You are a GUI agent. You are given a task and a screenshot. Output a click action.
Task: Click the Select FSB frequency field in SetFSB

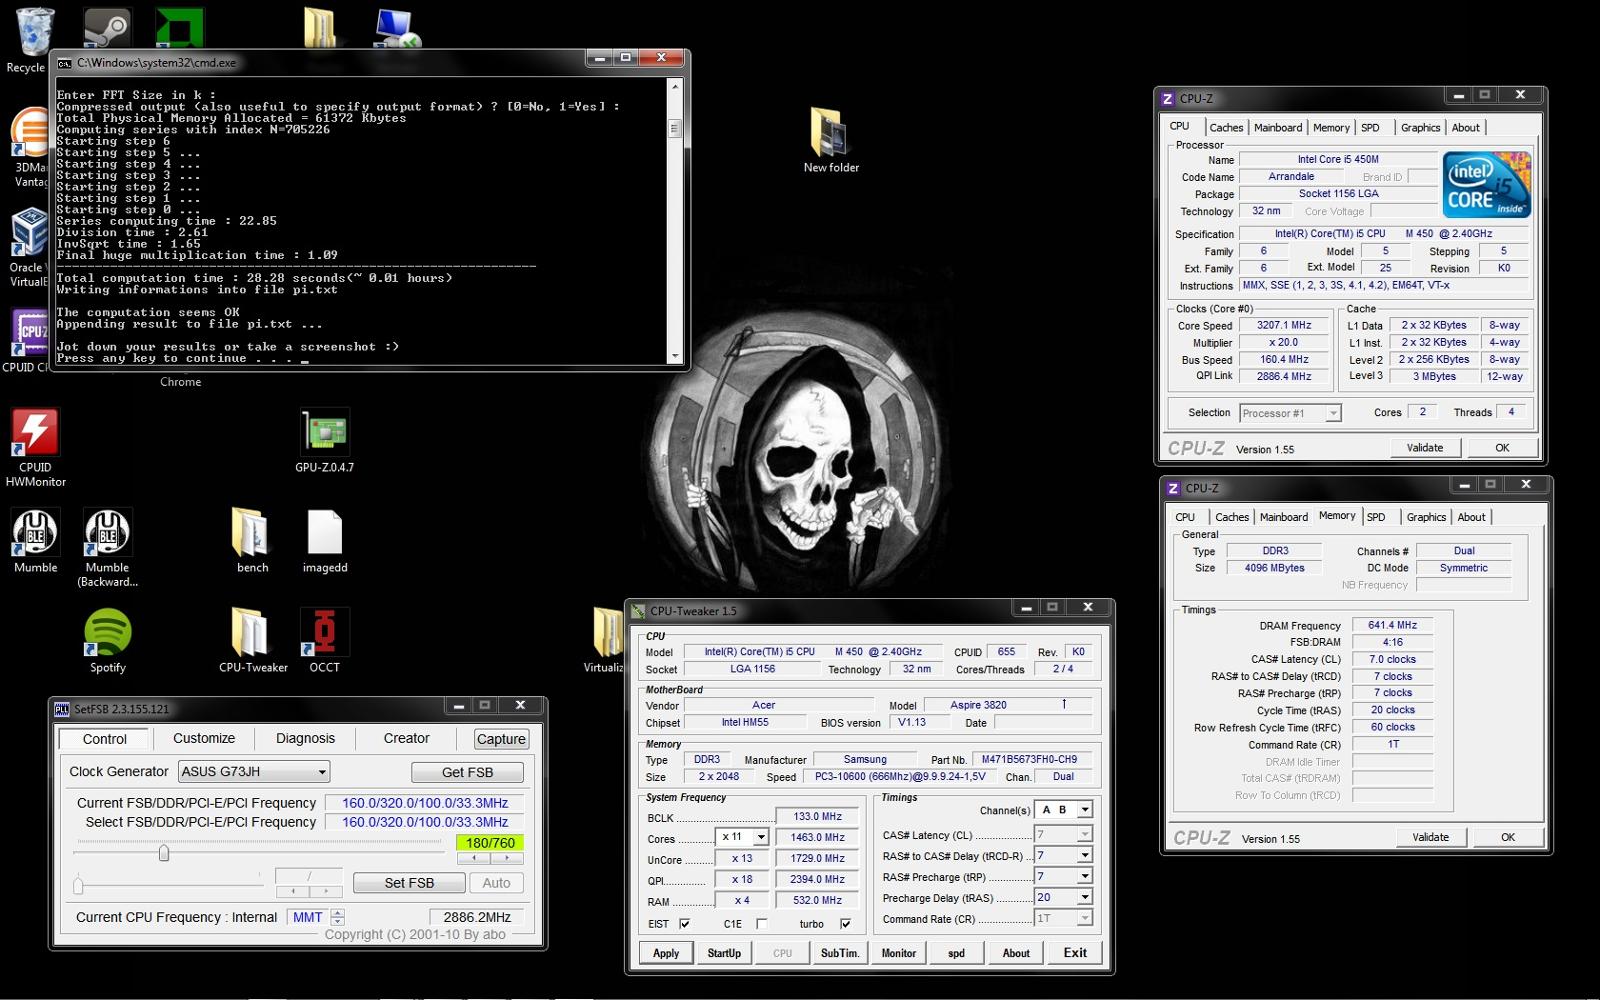coord(425,822)
